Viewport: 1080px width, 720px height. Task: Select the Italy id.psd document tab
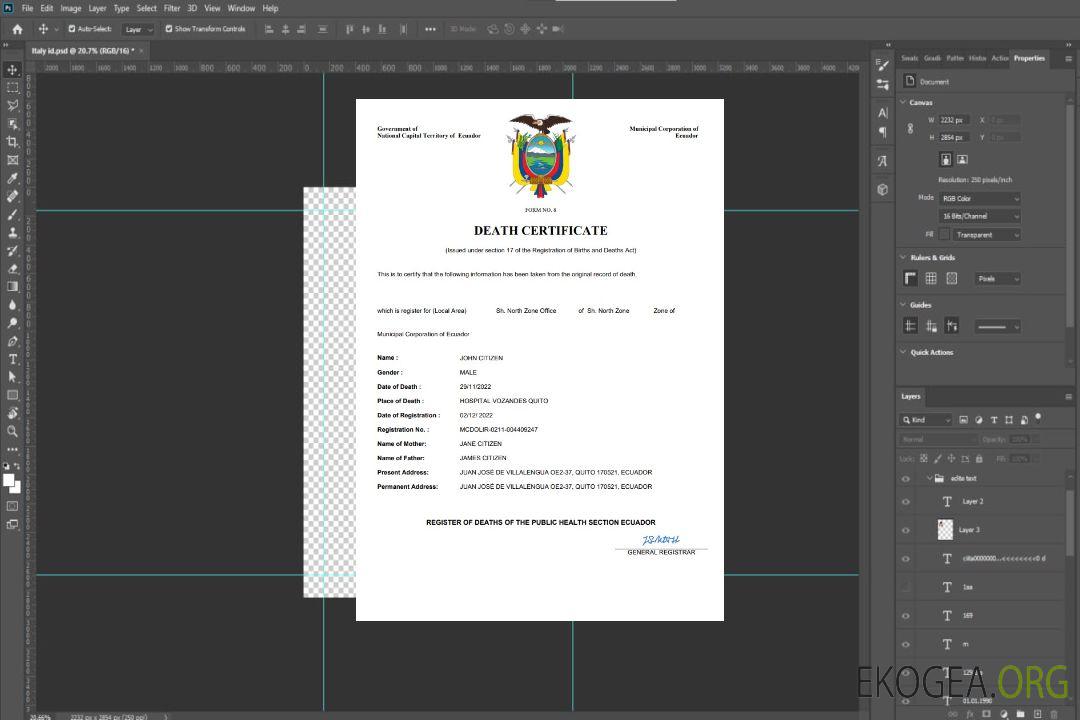83,51
